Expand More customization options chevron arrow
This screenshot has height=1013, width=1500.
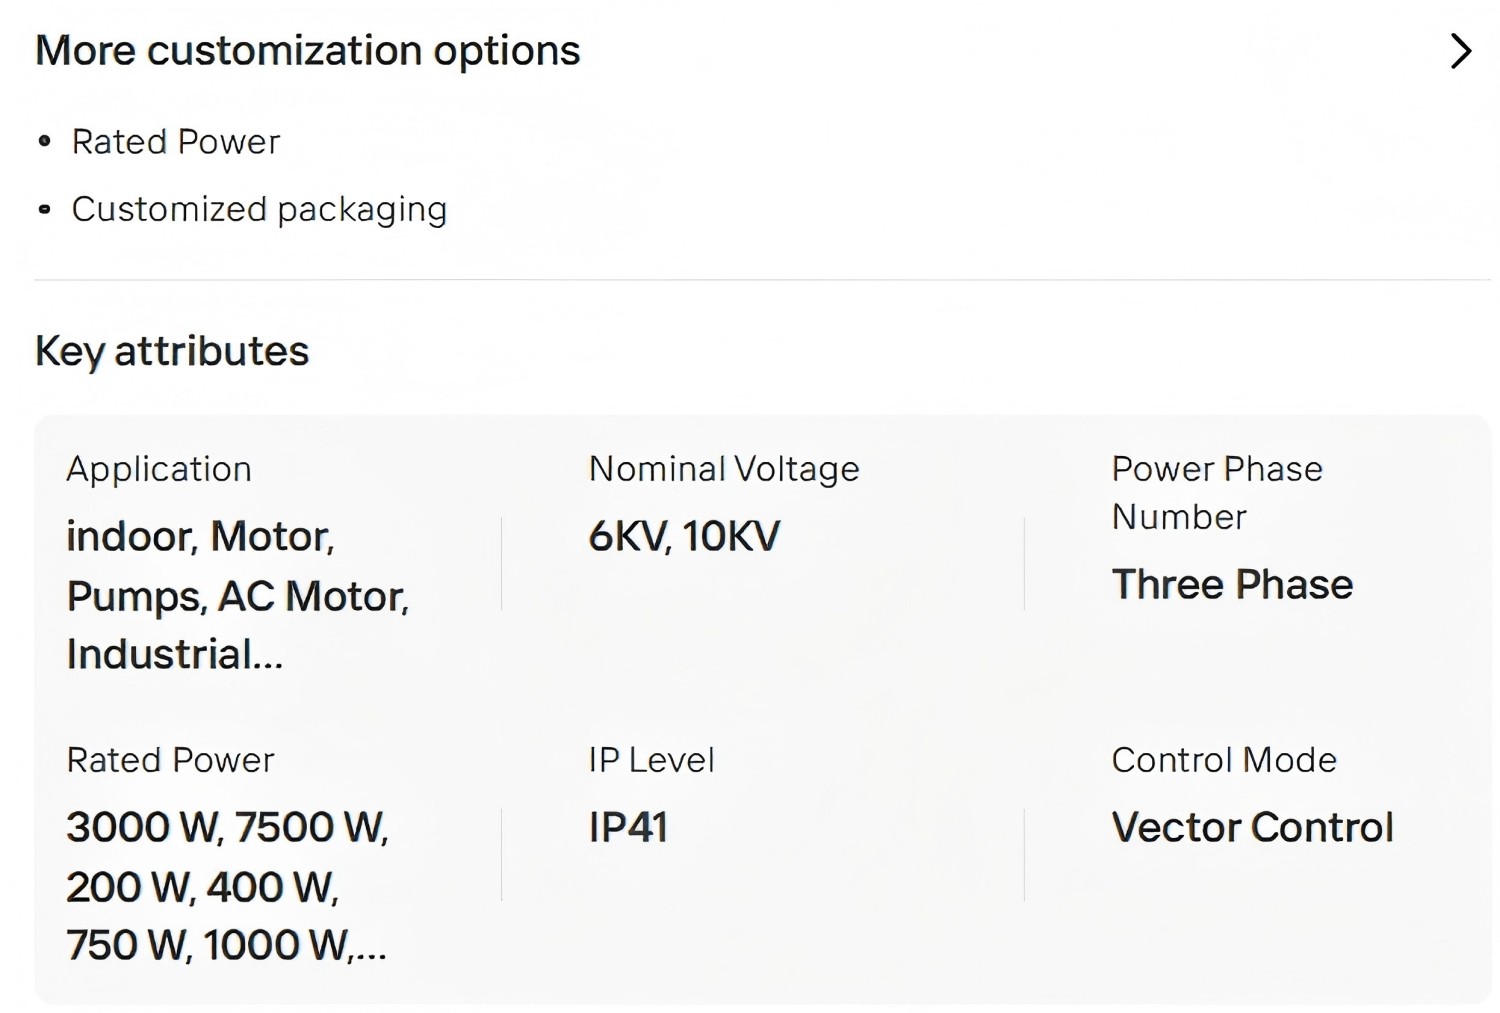[x=1461, y=51]
